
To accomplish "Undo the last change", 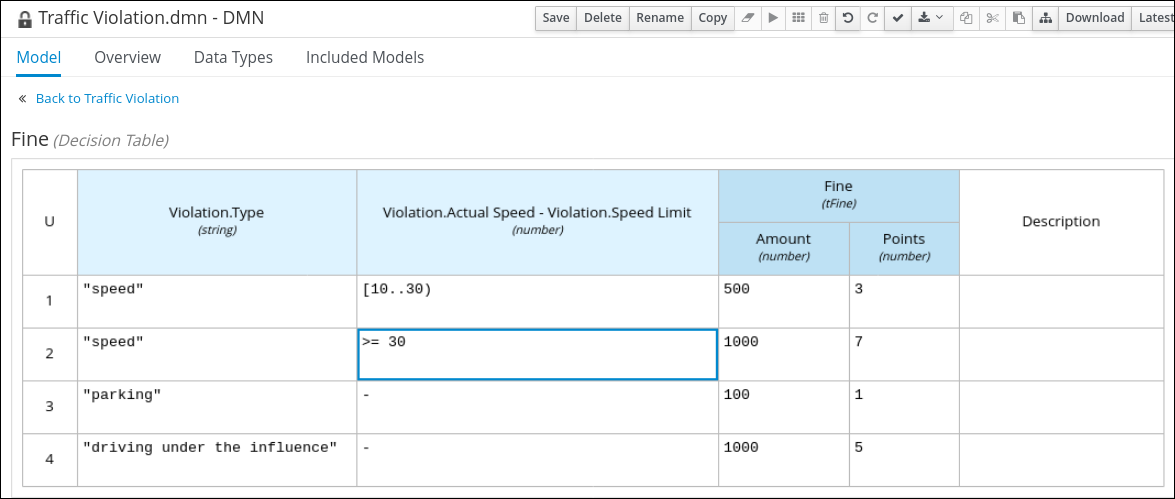I will pyautogui.click(x=848, y=18).
